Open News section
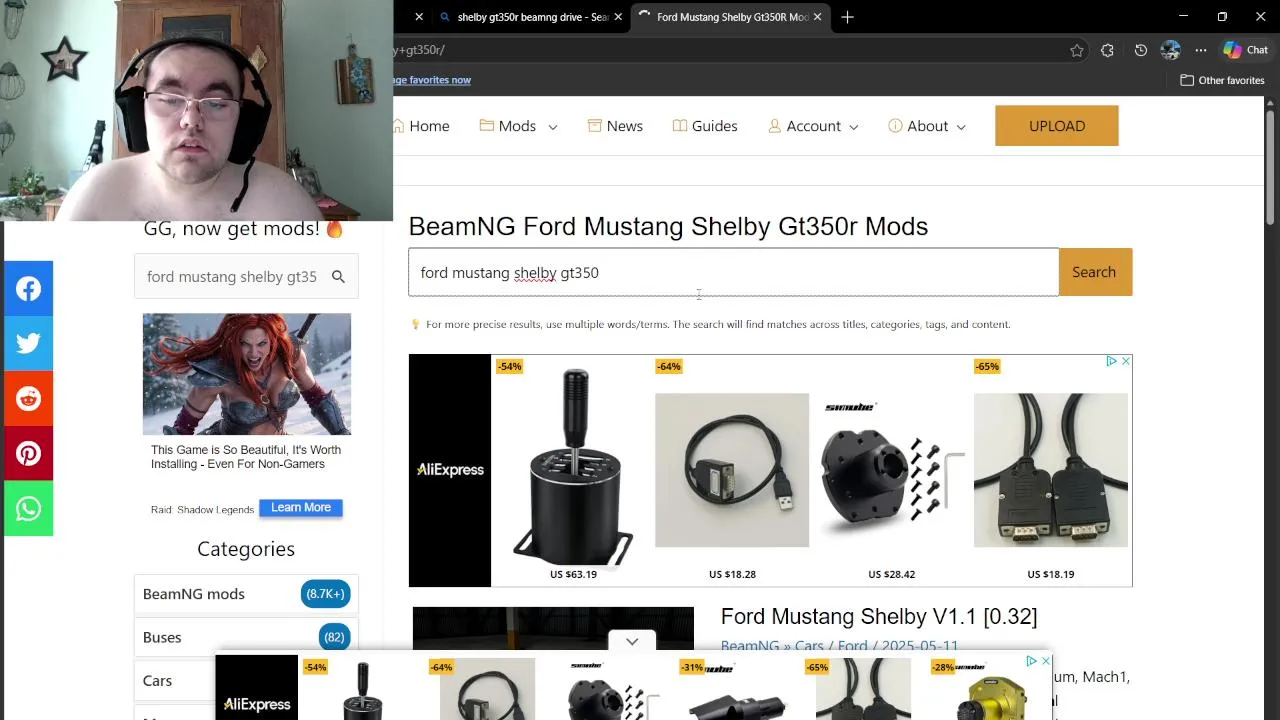 click(615, 126)
